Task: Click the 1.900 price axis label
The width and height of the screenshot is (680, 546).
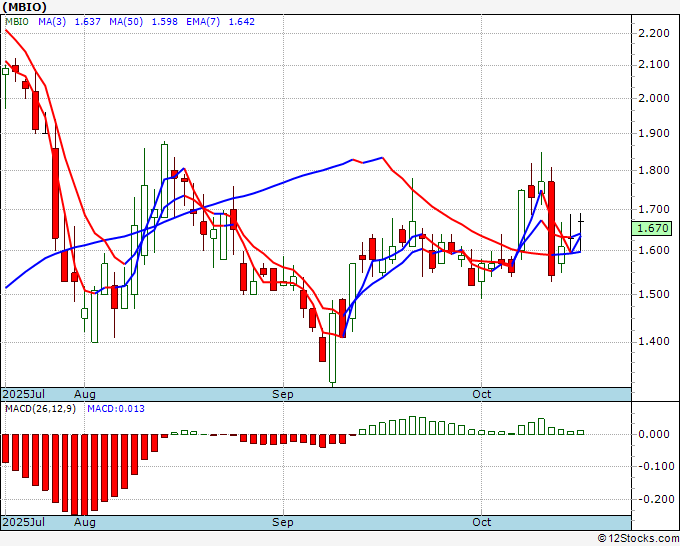Action: click(x=654, y=133)
